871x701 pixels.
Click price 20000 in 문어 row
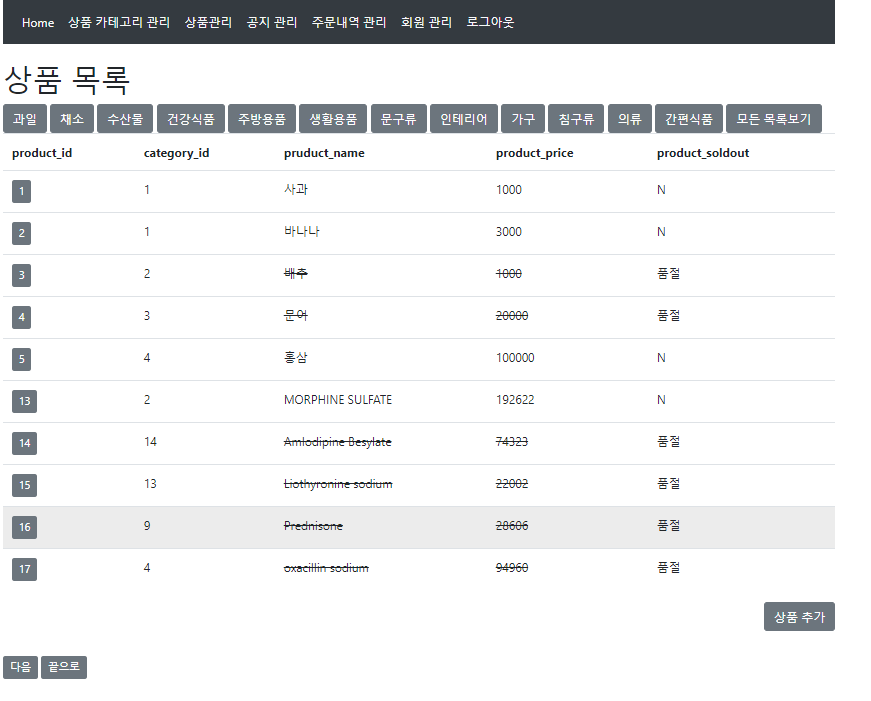pyautogui.click(x=512, y=316)
